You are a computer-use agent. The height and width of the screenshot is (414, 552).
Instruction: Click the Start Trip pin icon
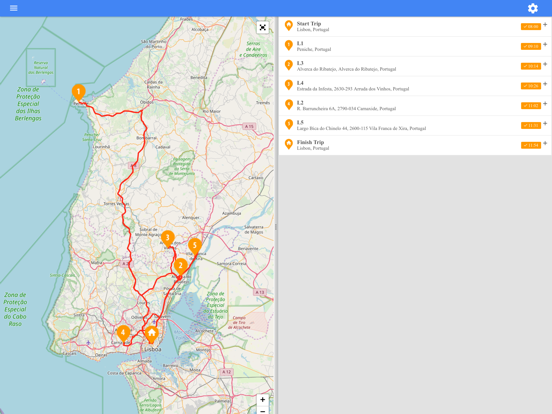click(289, 26)
